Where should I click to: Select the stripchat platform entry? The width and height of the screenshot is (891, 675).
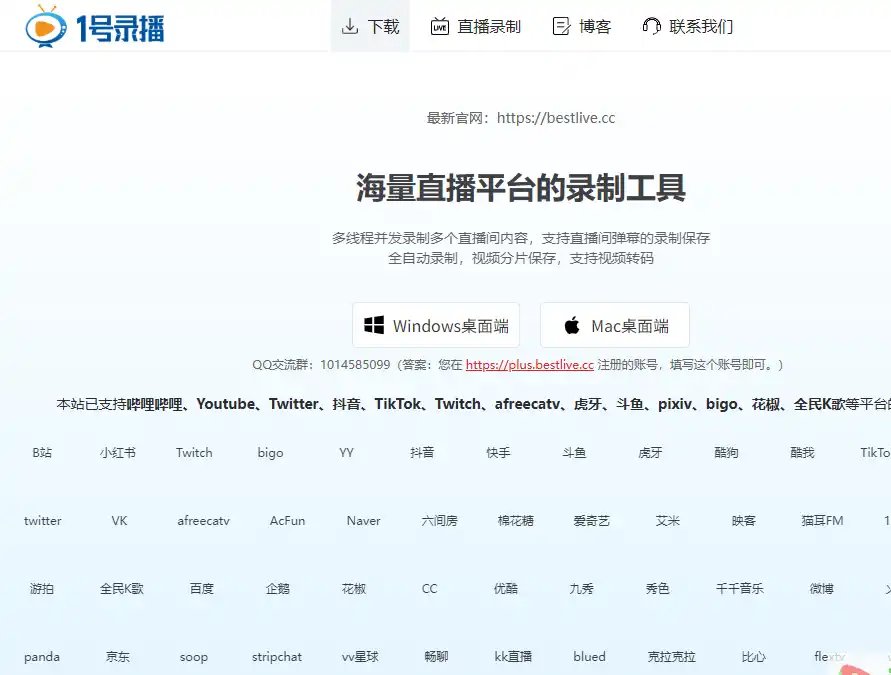pos(277,657)
